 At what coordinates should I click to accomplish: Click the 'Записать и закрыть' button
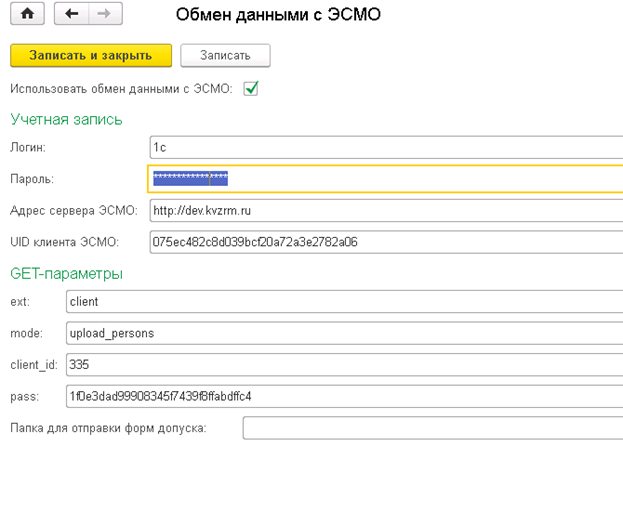[91, 55]
